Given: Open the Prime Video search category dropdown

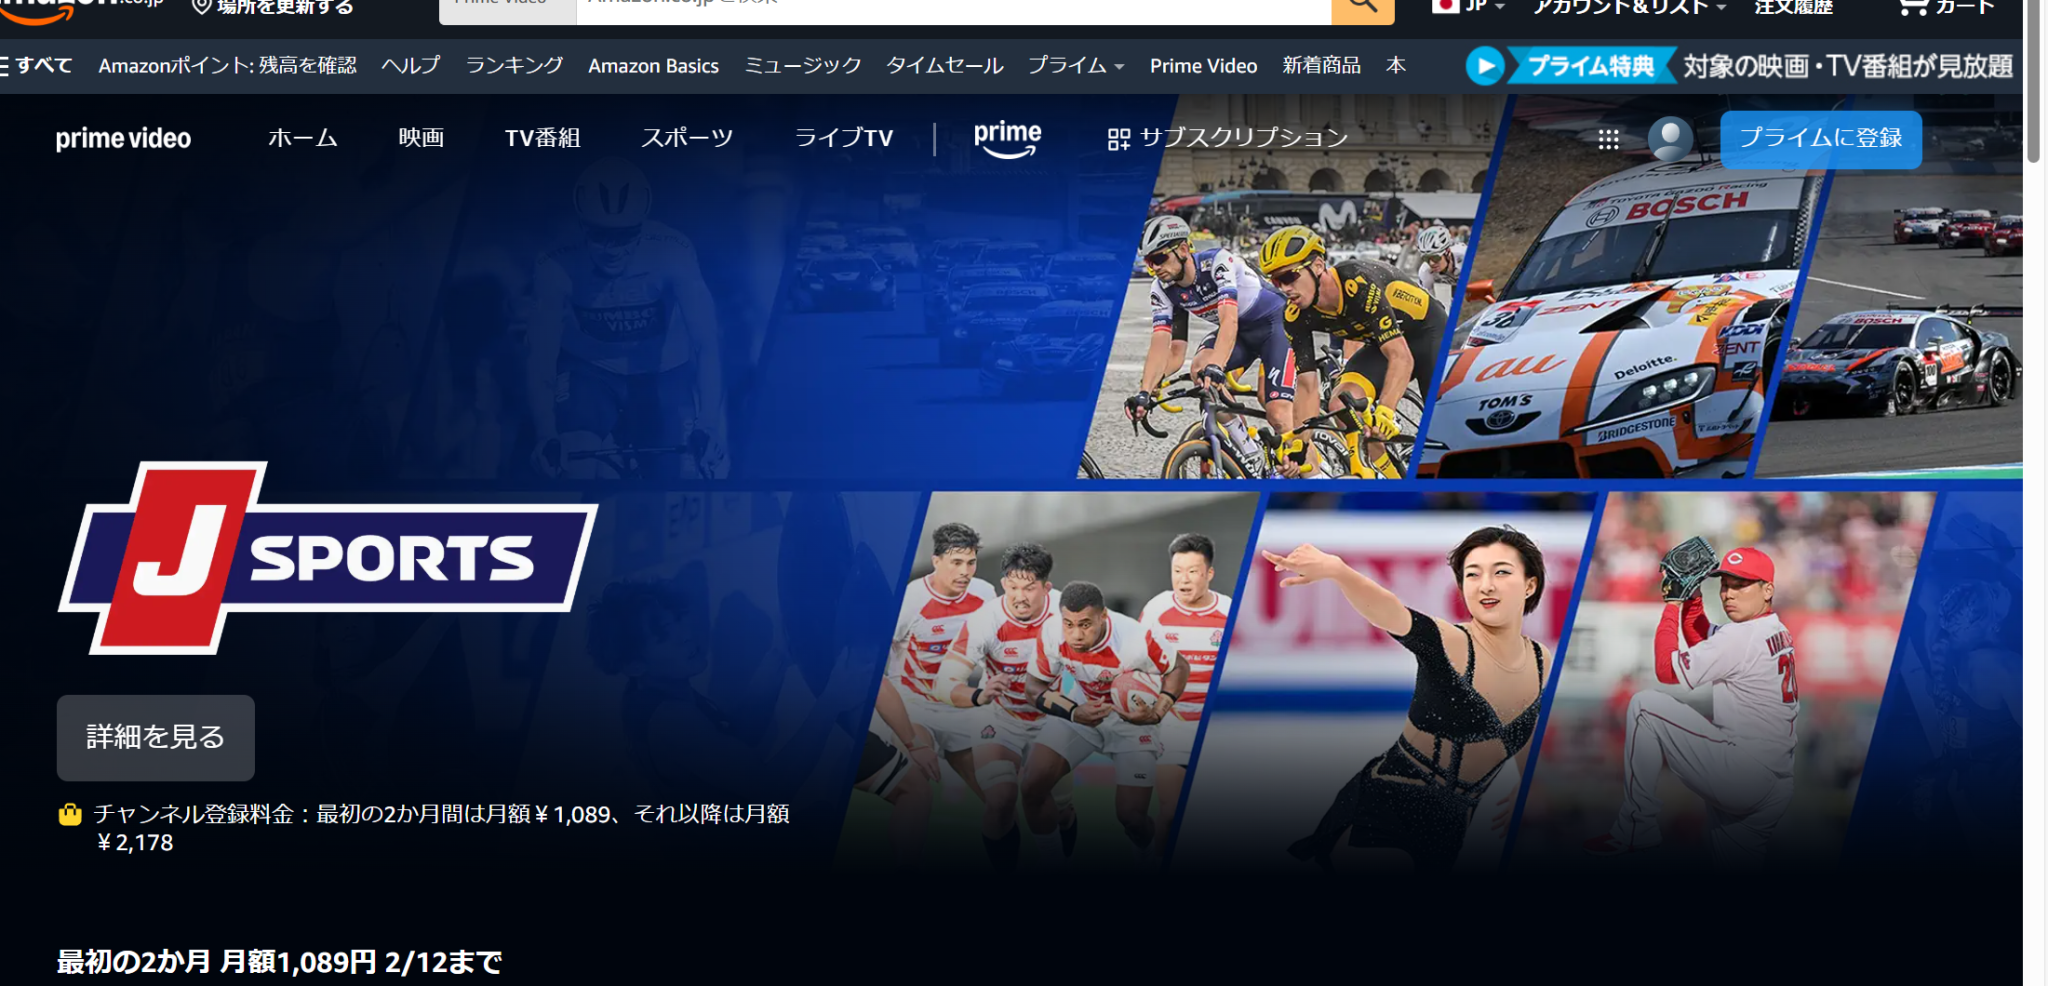Looking at the screenshot, I should (x=507, y=6).
